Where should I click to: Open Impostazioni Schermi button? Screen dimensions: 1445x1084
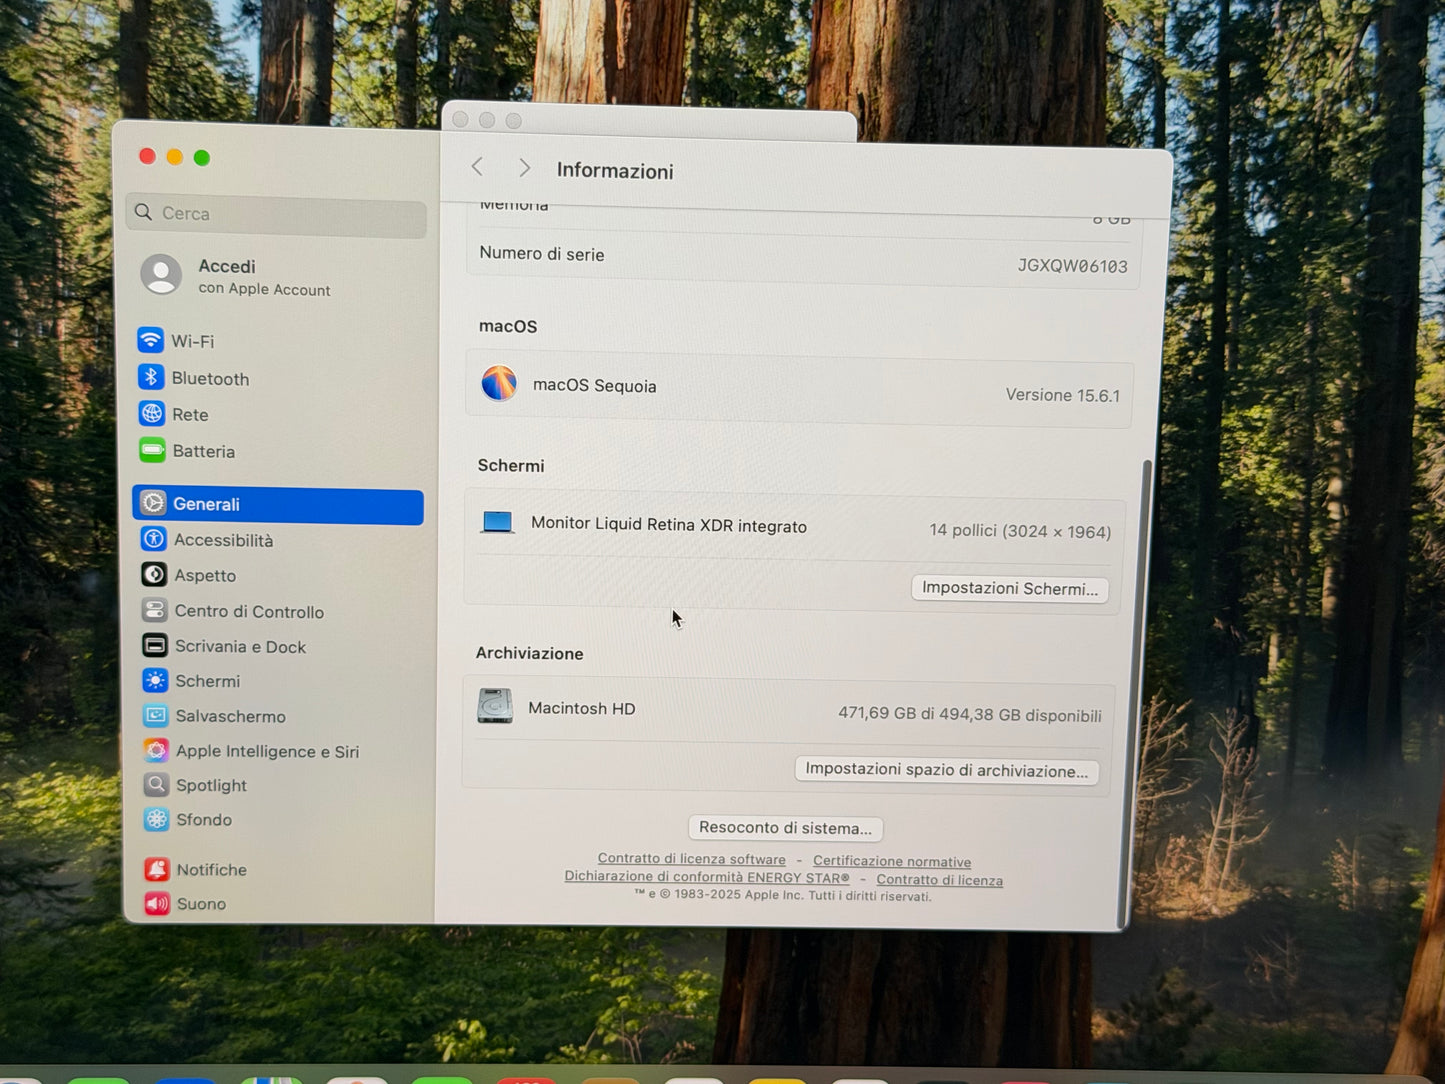click(1009, 588)
